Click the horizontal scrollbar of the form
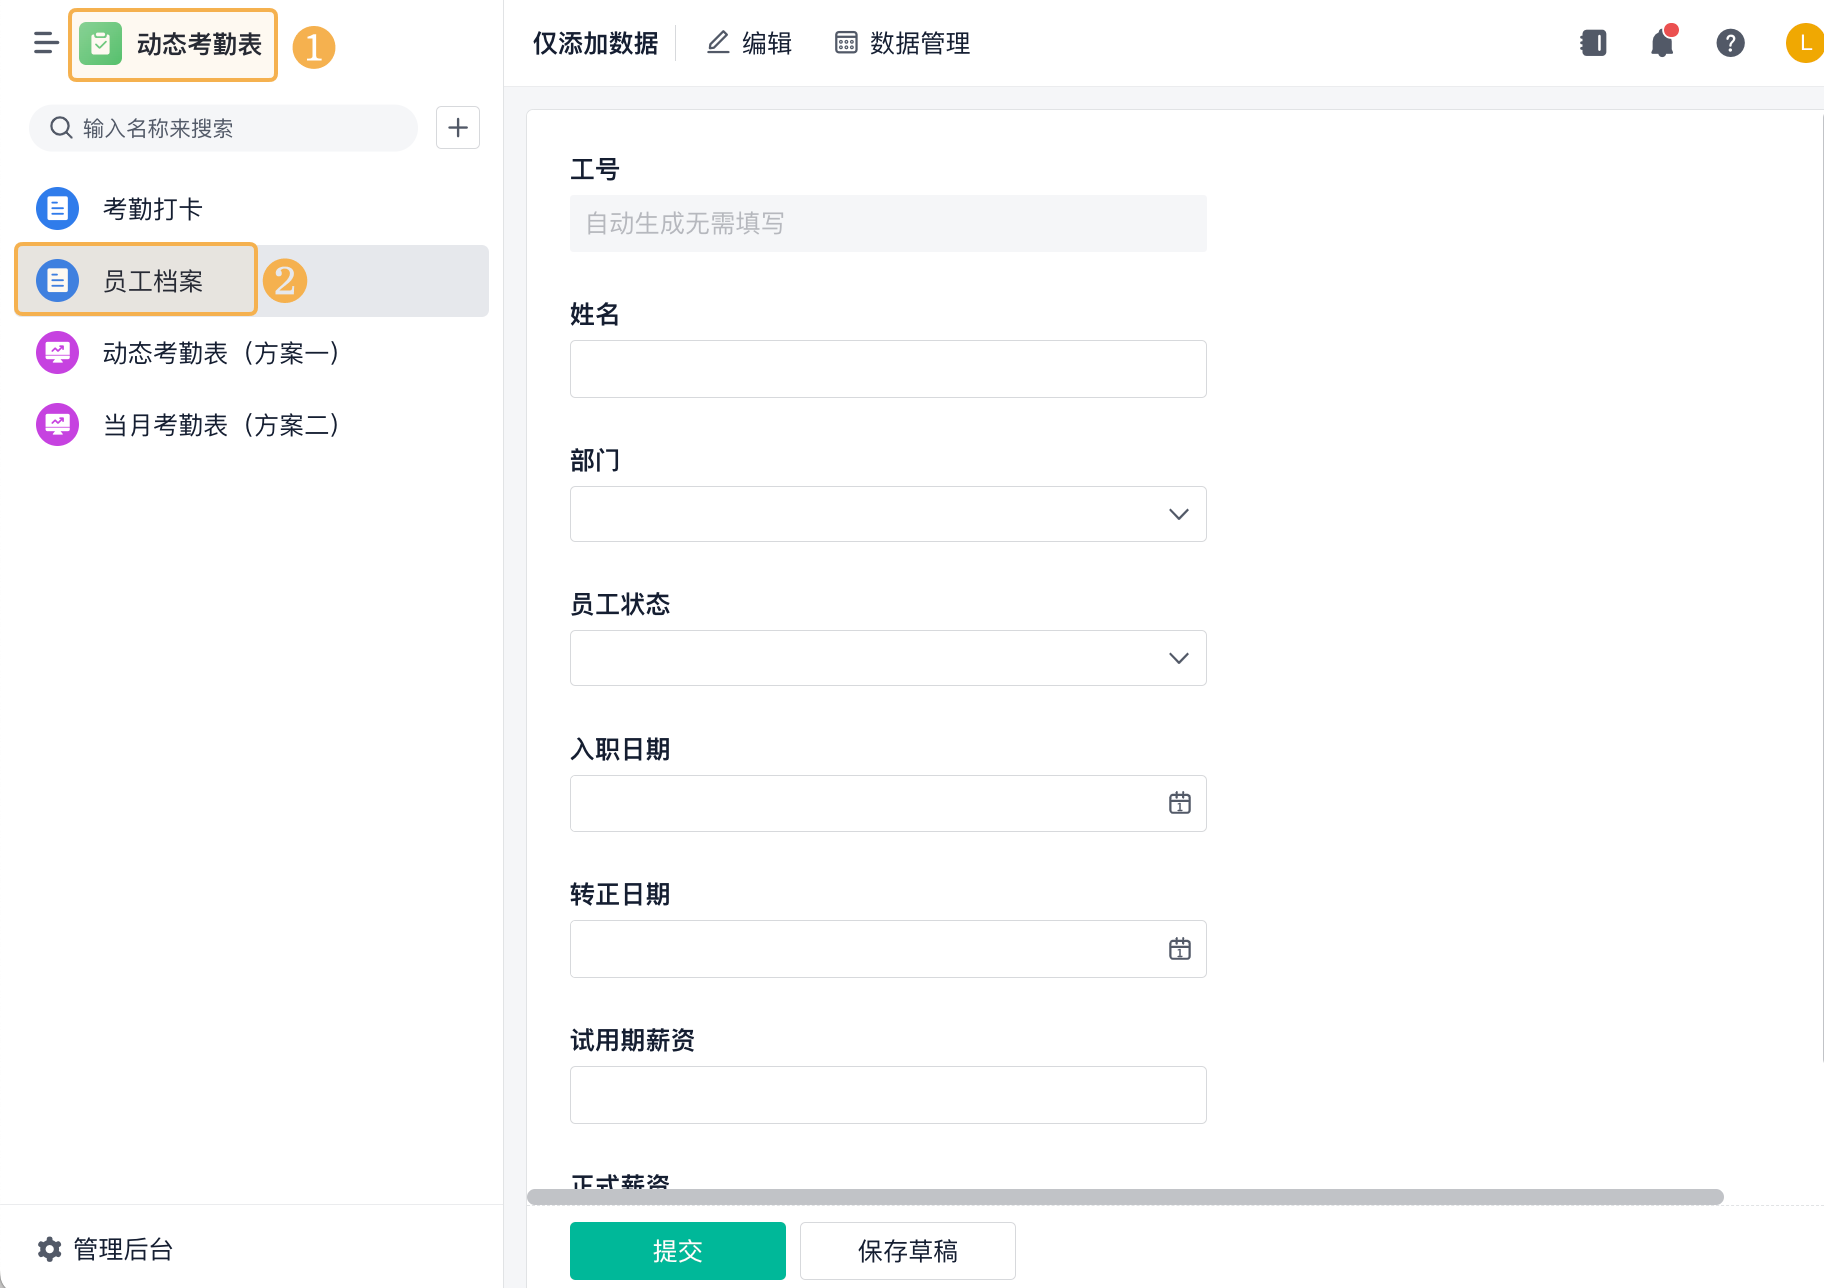The image size is (1824, 1288). pyautogui.click(x=1125, y=1197)
